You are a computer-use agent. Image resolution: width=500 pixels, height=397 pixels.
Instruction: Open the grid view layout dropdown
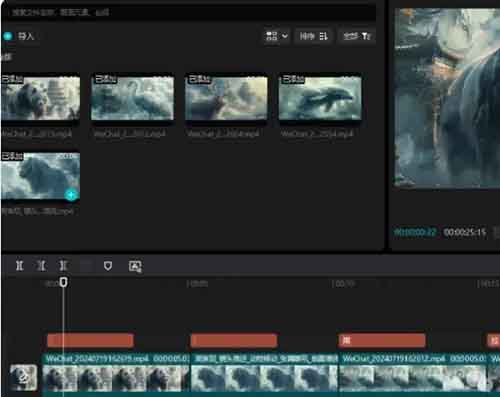click(276, 36)
